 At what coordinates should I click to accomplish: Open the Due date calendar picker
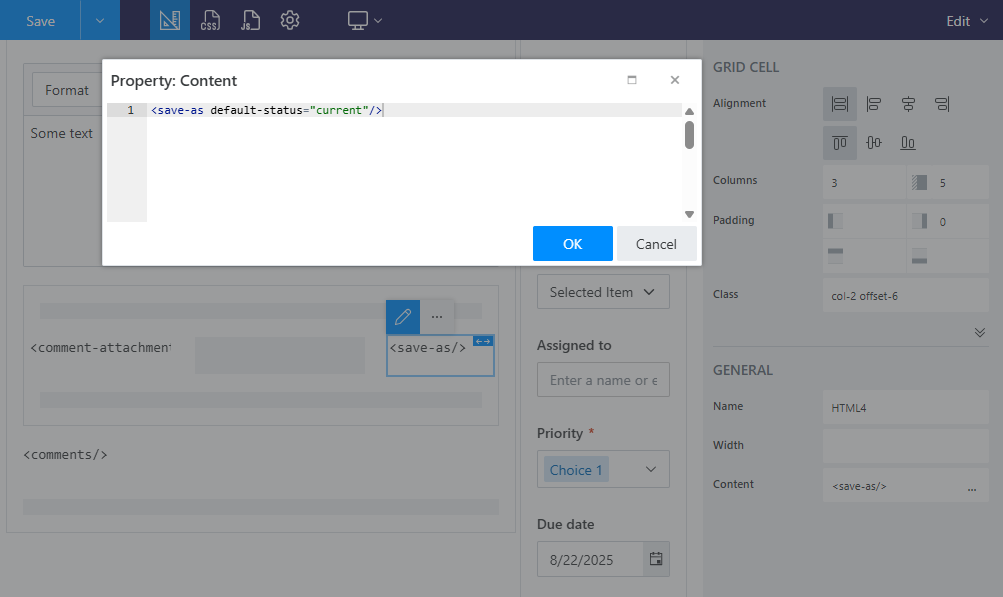click(x=656, y=559)
